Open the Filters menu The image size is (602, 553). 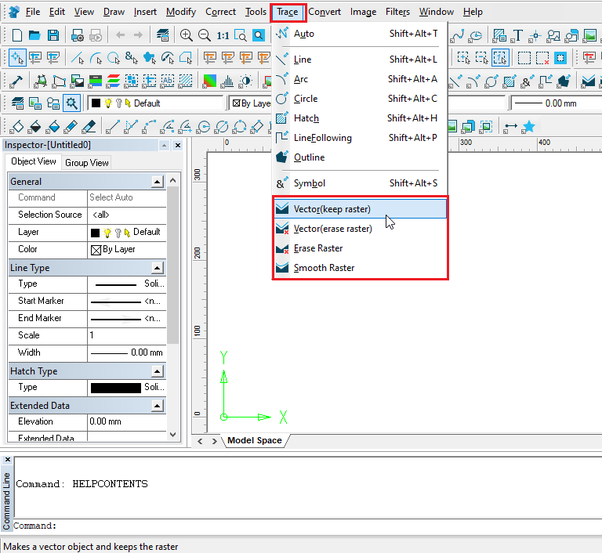[398, 12]
